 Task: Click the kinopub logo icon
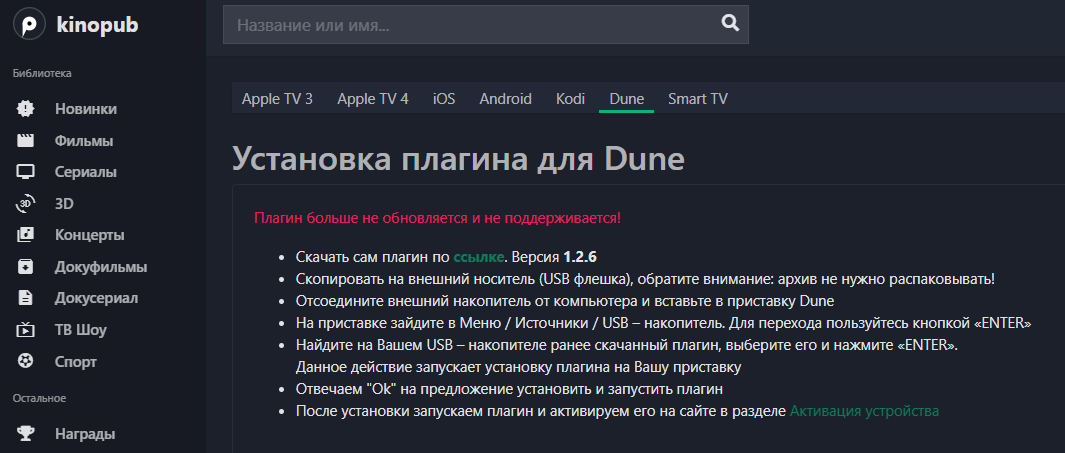[29, 26]
